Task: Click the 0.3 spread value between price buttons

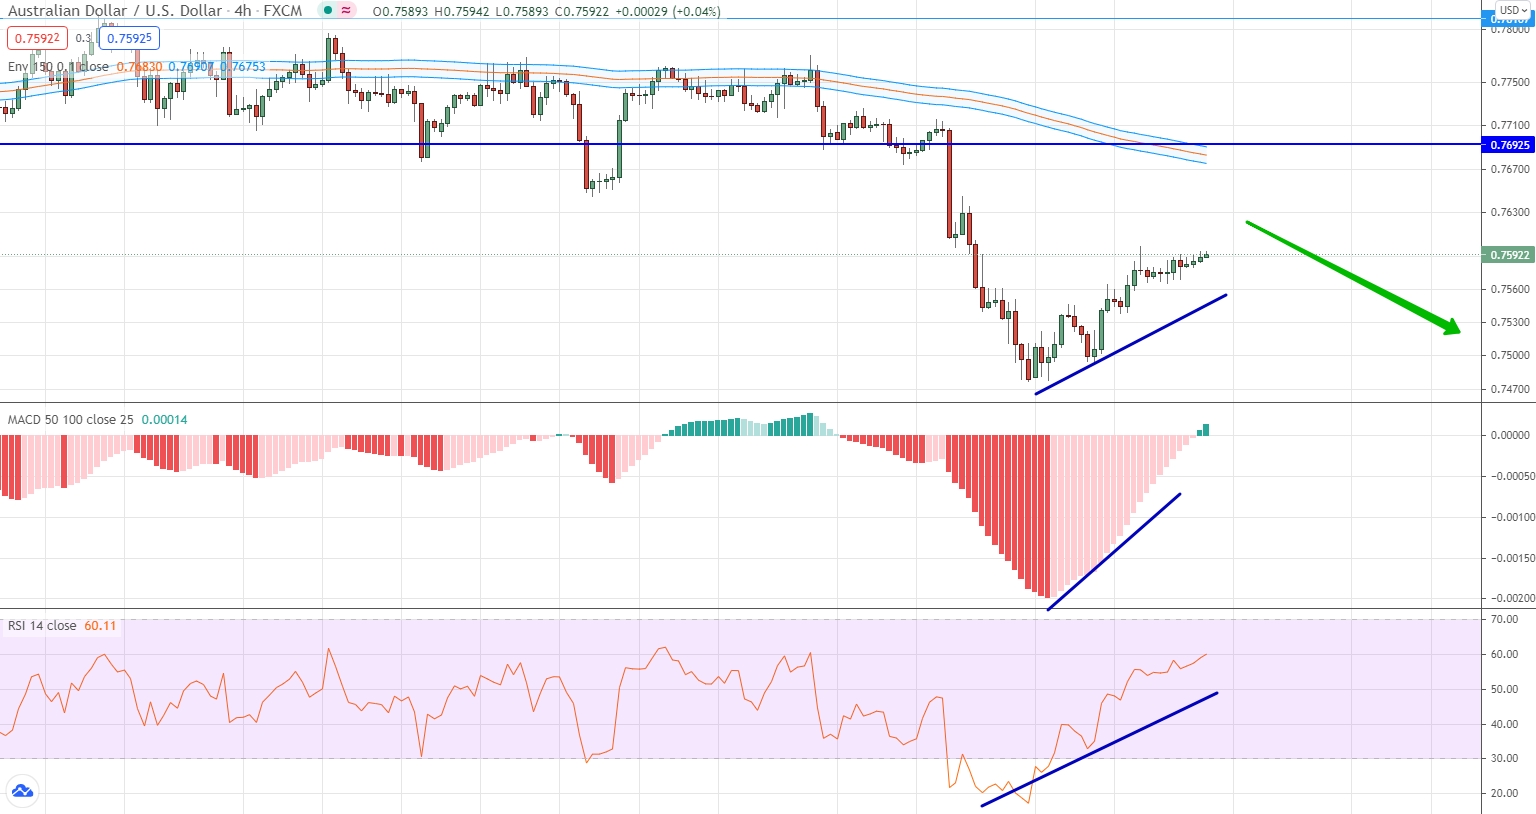Action: [83, 39]
